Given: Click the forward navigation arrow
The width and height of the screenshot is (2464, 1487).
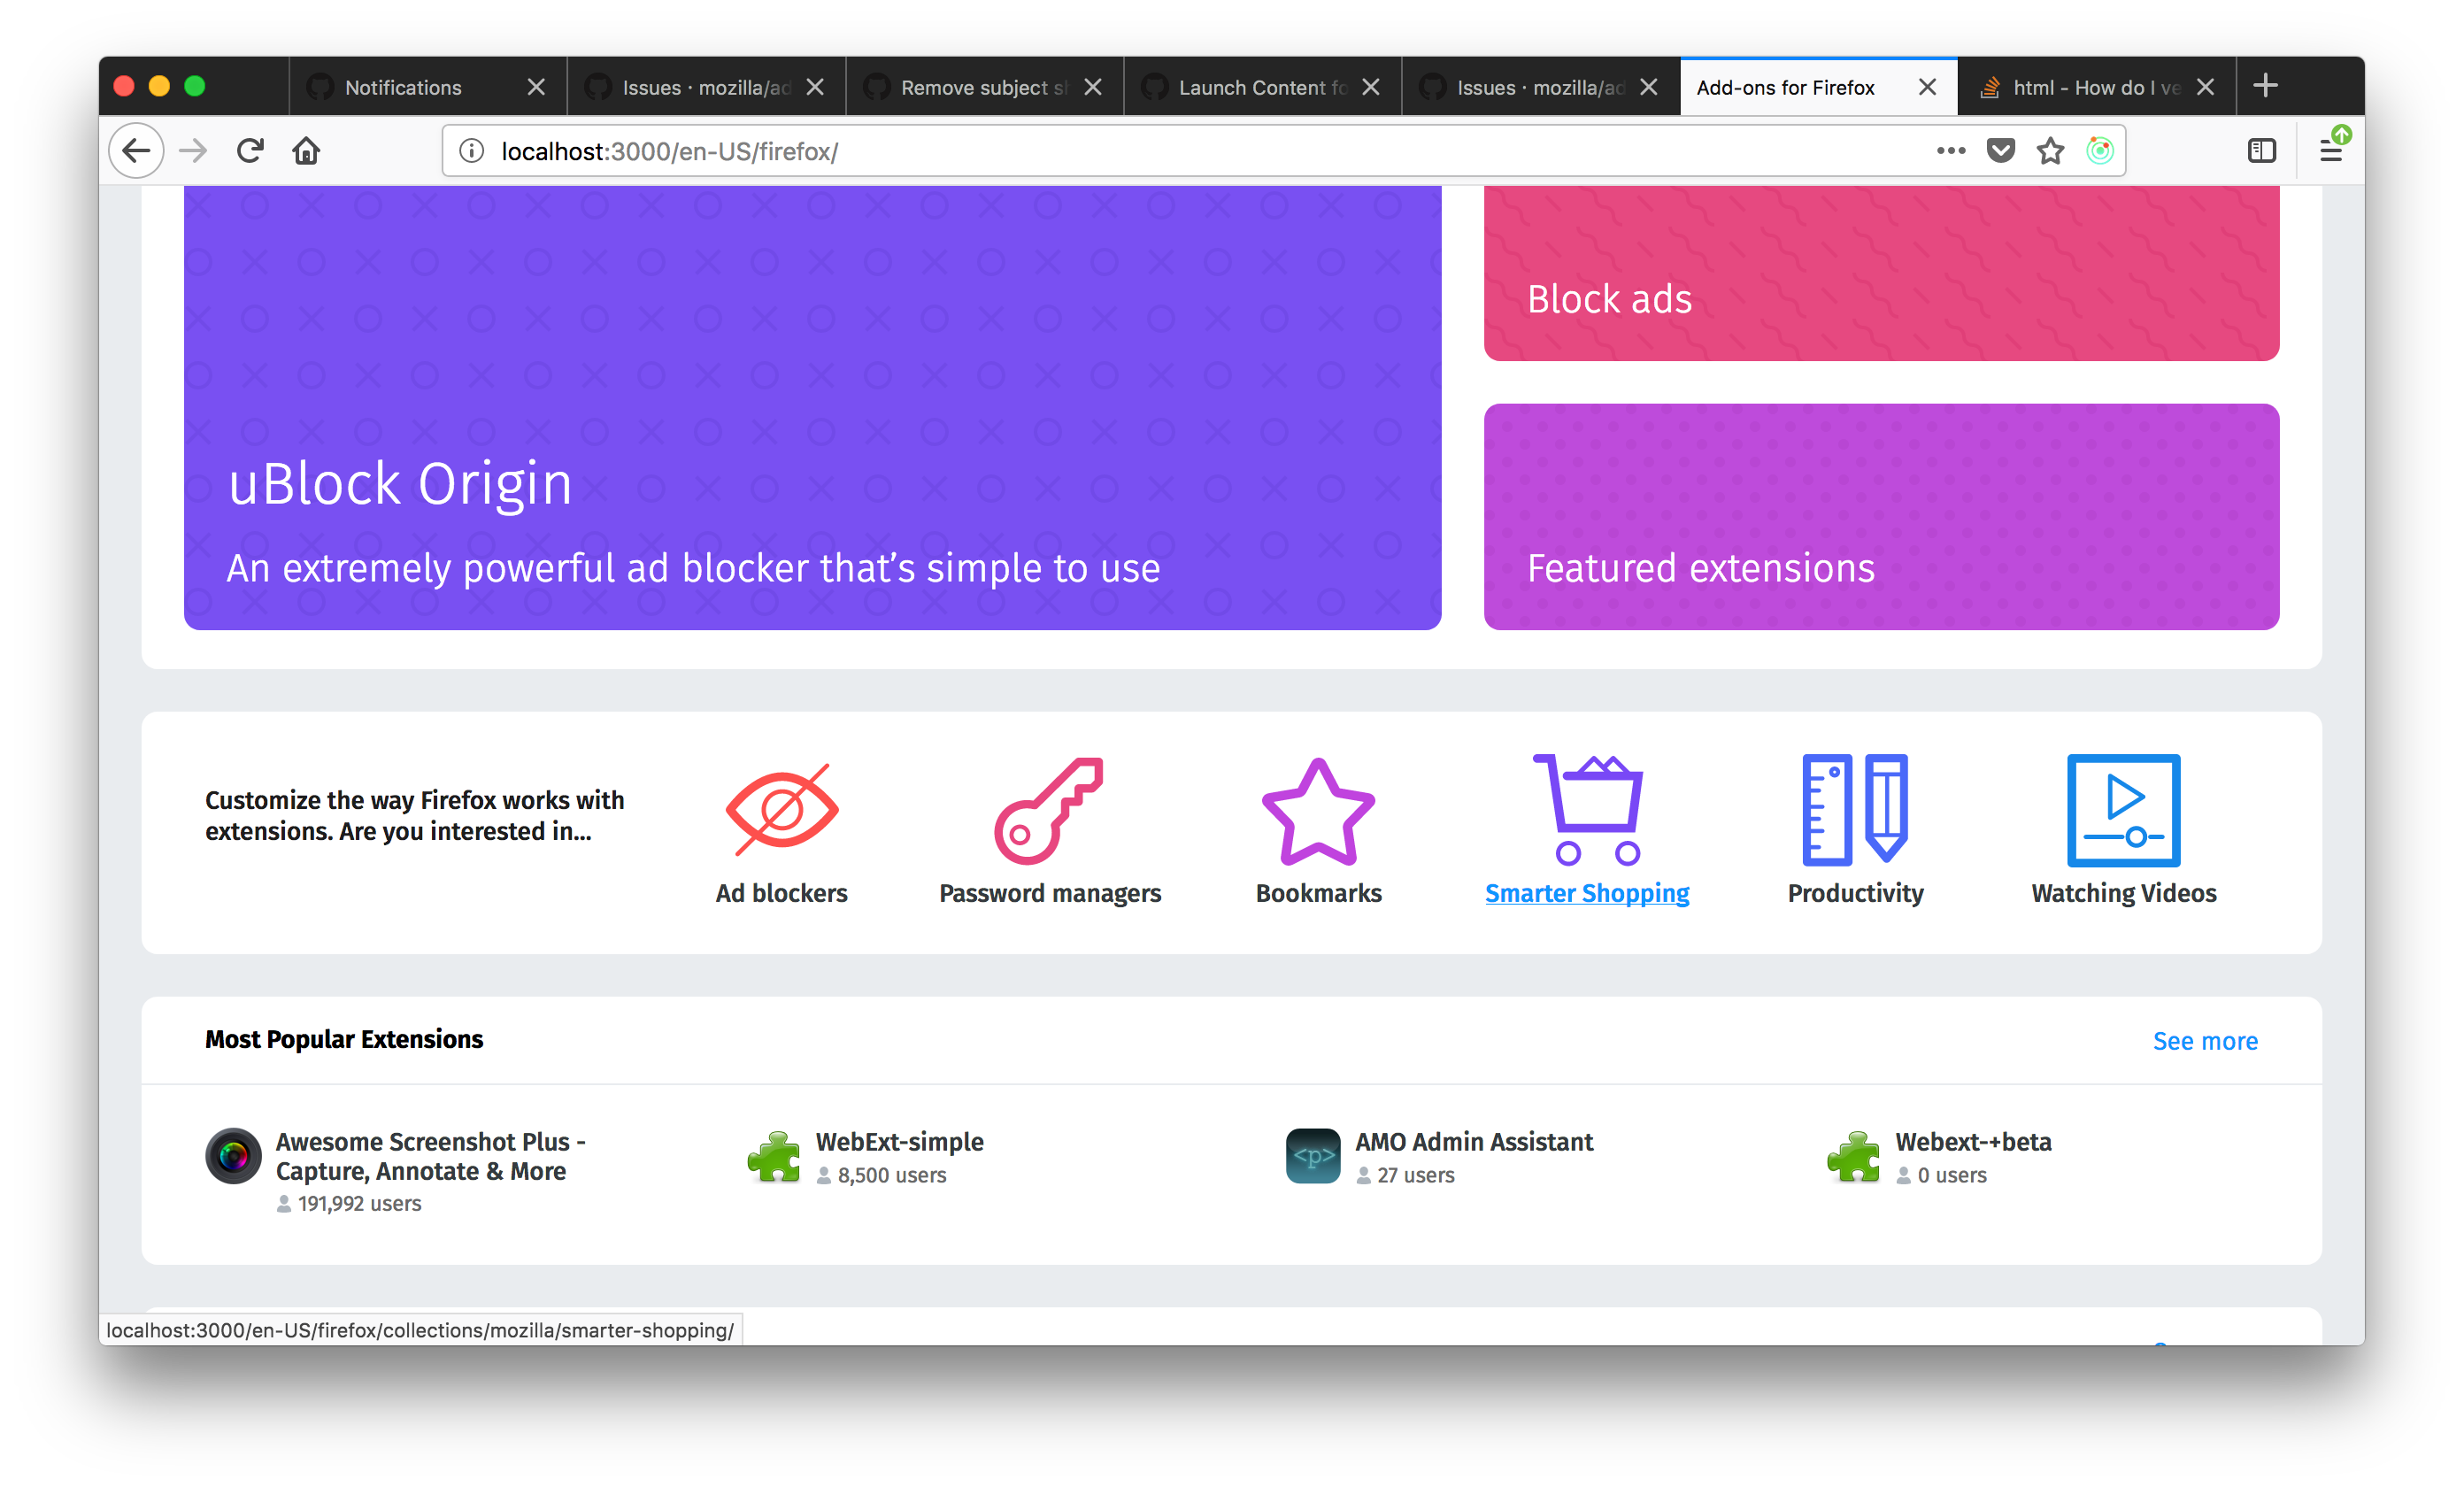Looking at the screenshot, I should [x=193, y=151].
